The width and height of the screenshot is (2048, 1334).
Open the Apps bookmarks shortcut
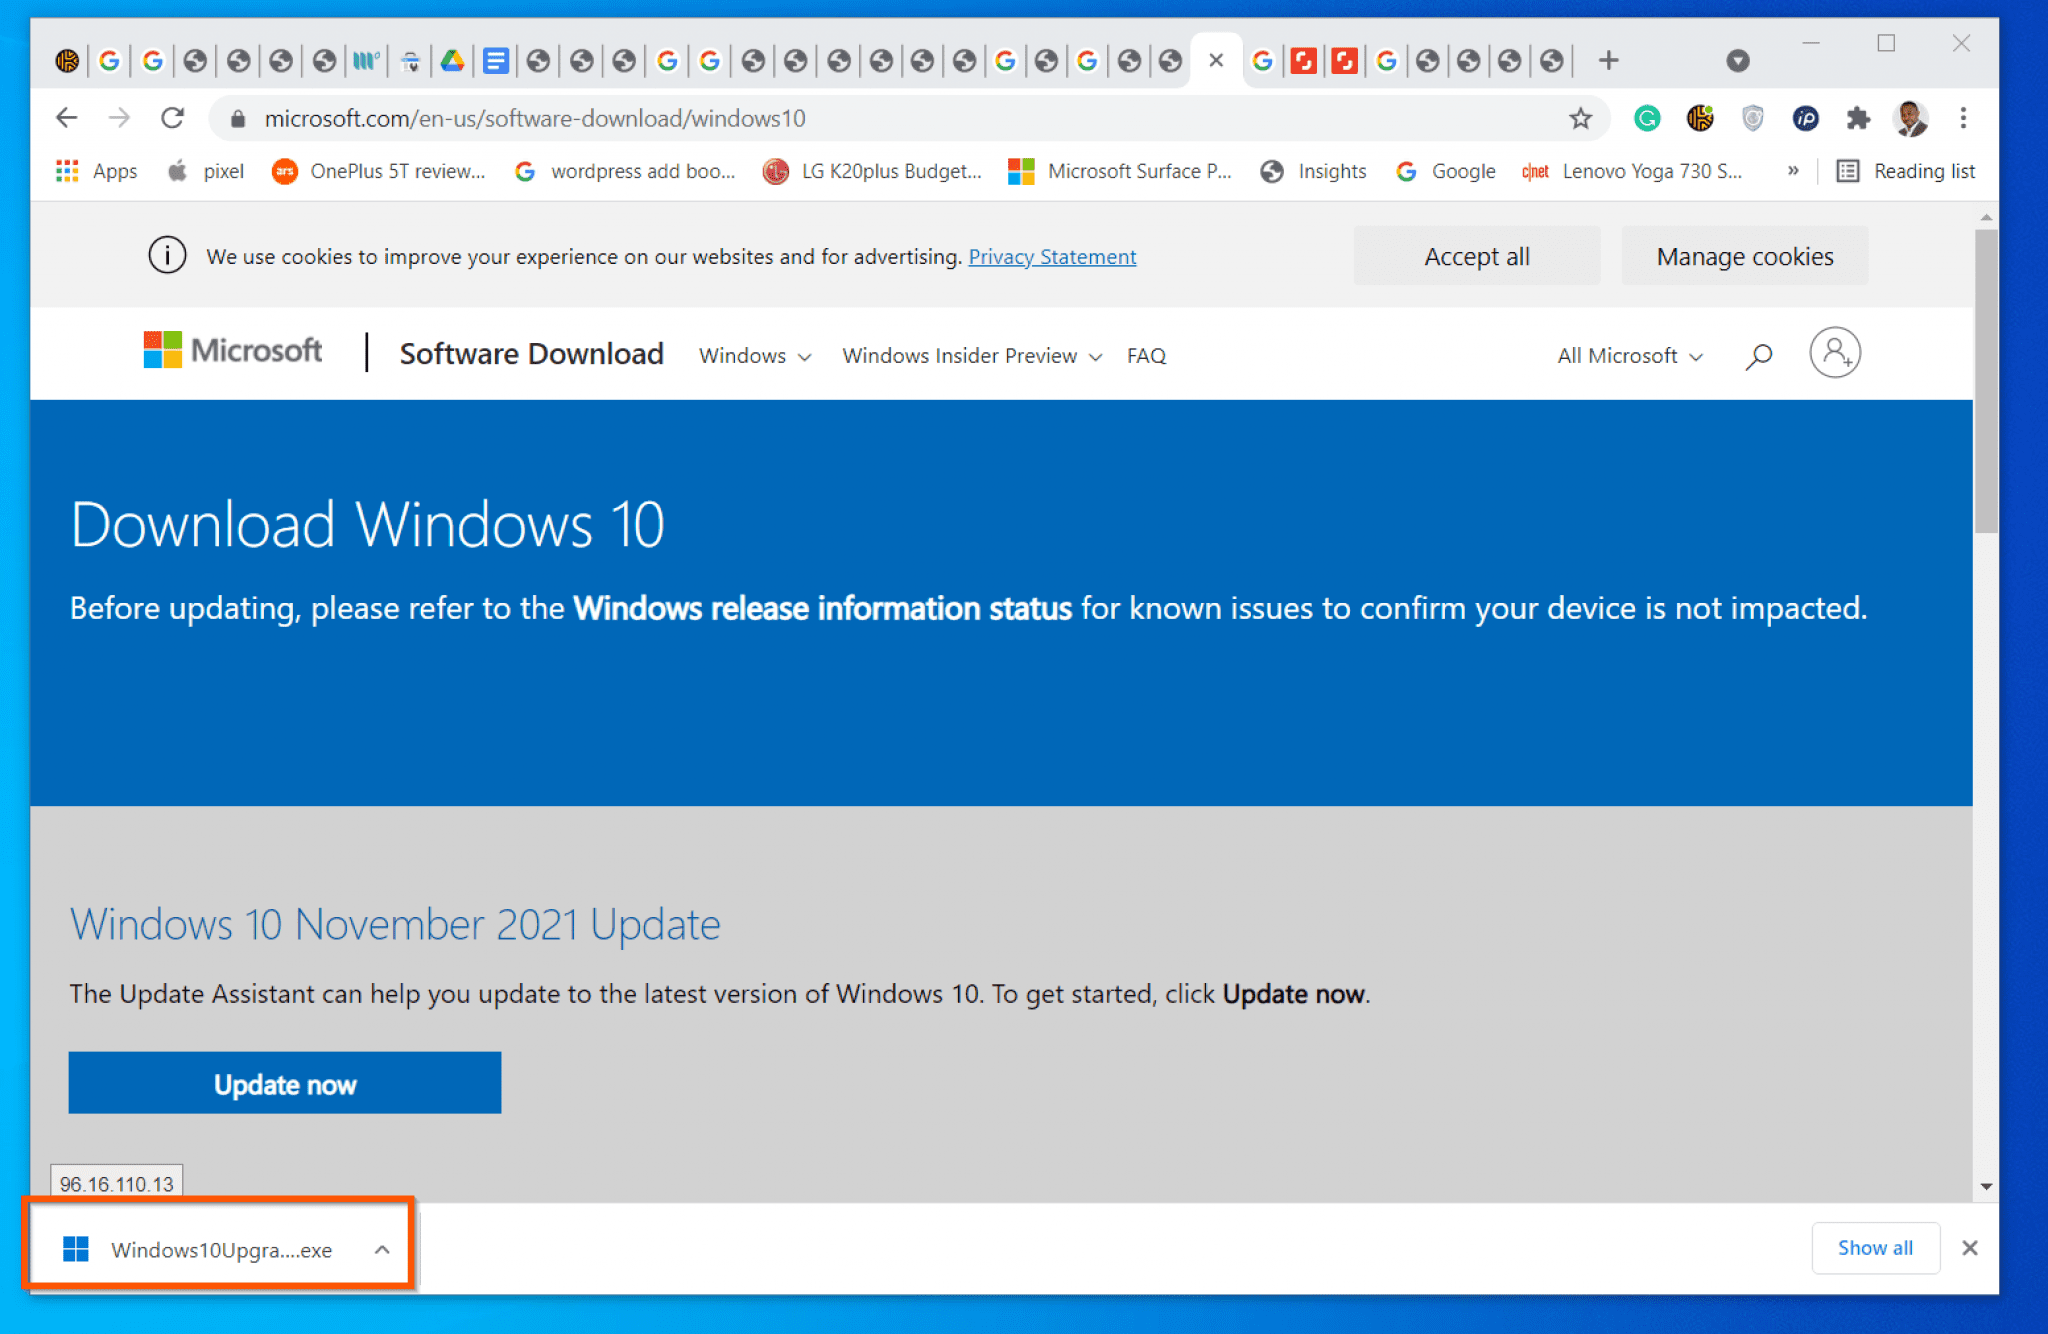97,171
